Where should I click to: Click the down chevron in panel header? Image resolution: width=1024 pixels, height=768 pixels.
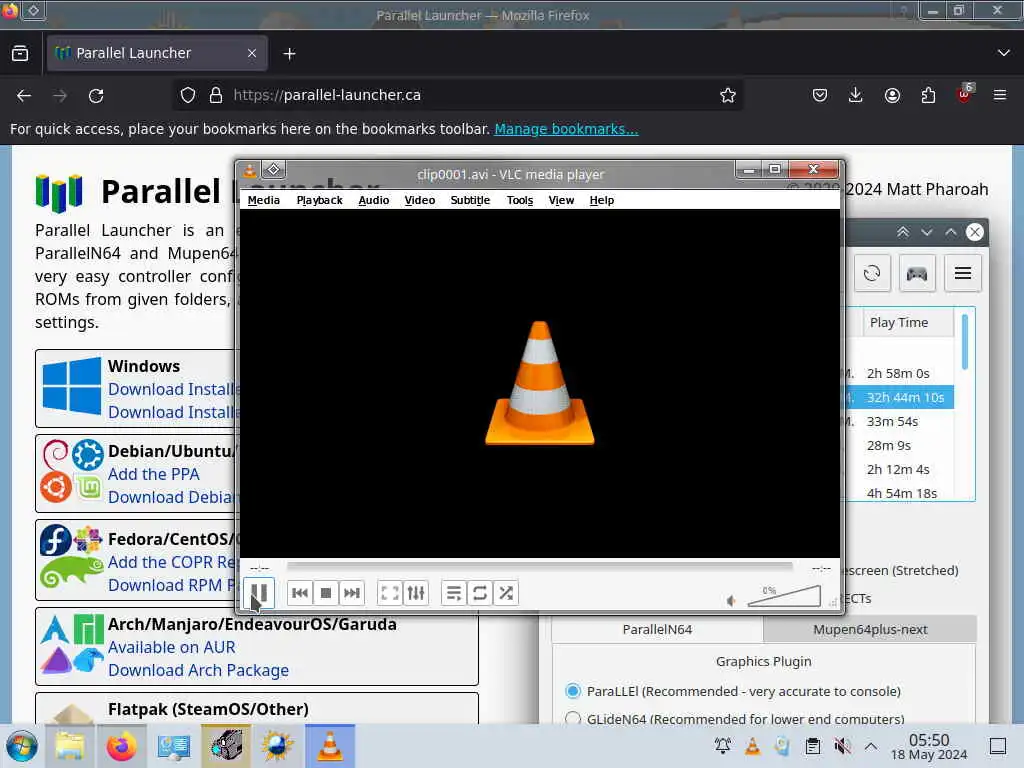(927, 232)
